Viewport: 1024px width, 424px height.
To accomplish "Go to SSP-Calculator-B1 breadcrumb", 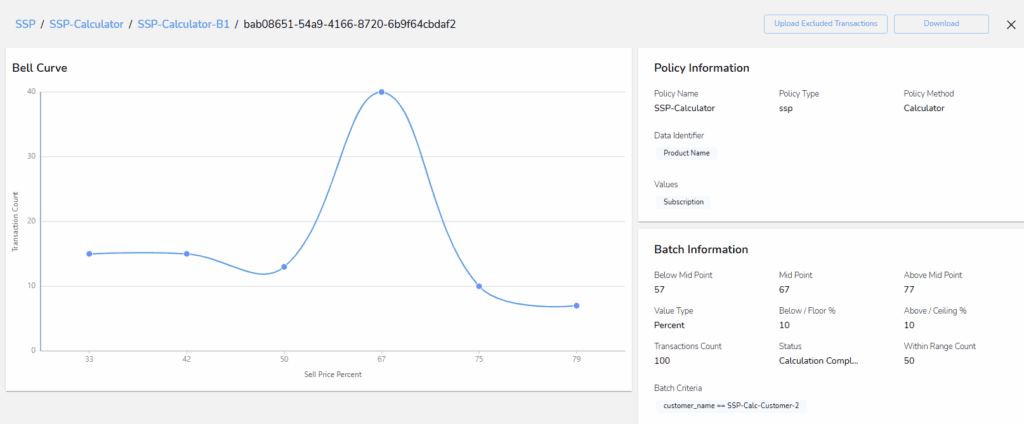I will pos(182,24).
